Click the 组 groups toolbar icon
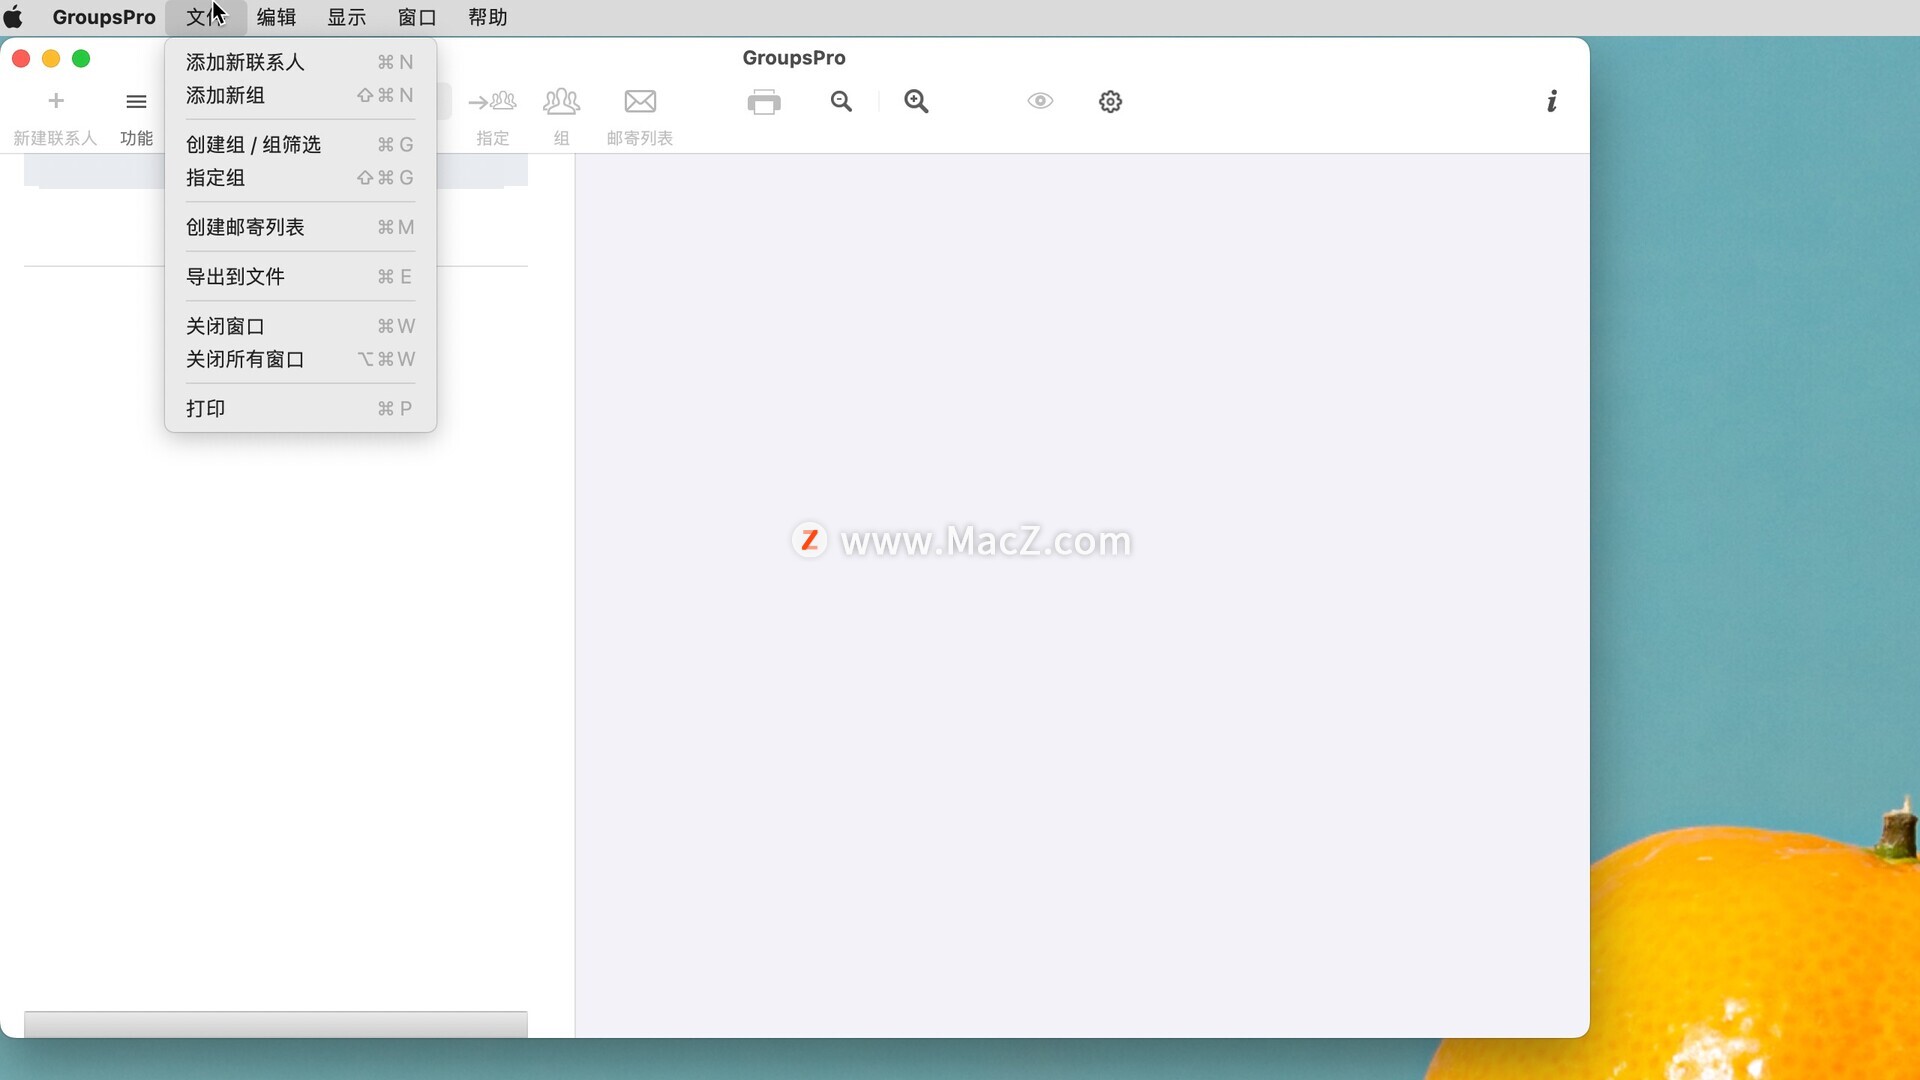Screen dimensions: 1920x1080 pos(561,101)
